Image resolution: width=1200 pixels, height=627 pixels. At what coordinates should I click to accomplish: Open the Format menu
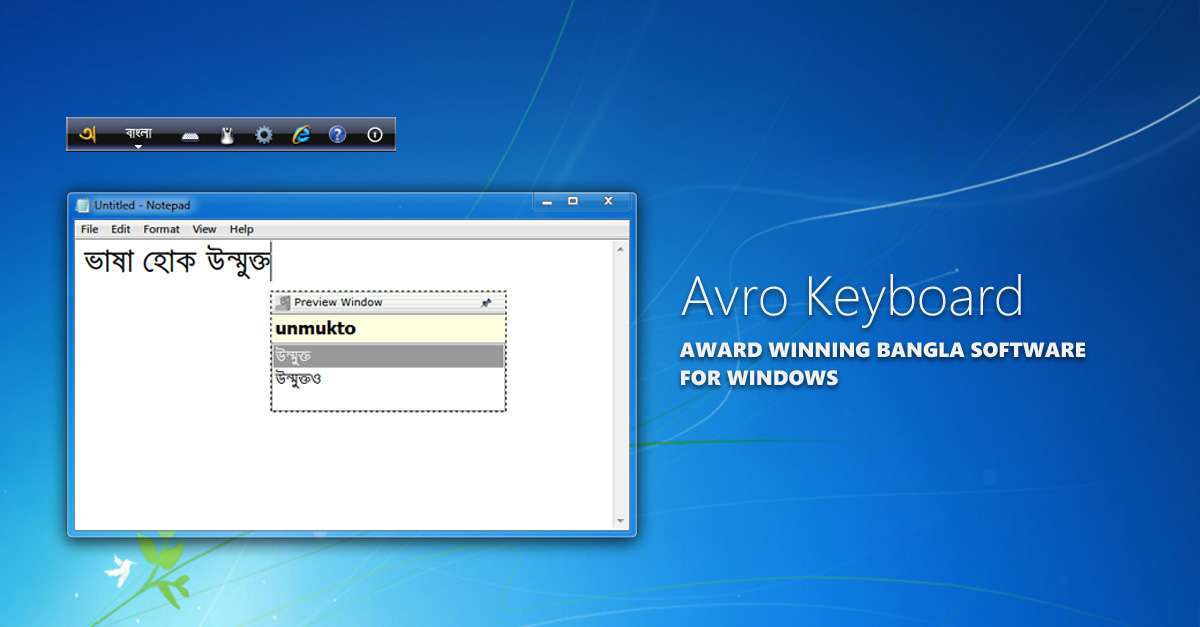(x=161, y=229)
